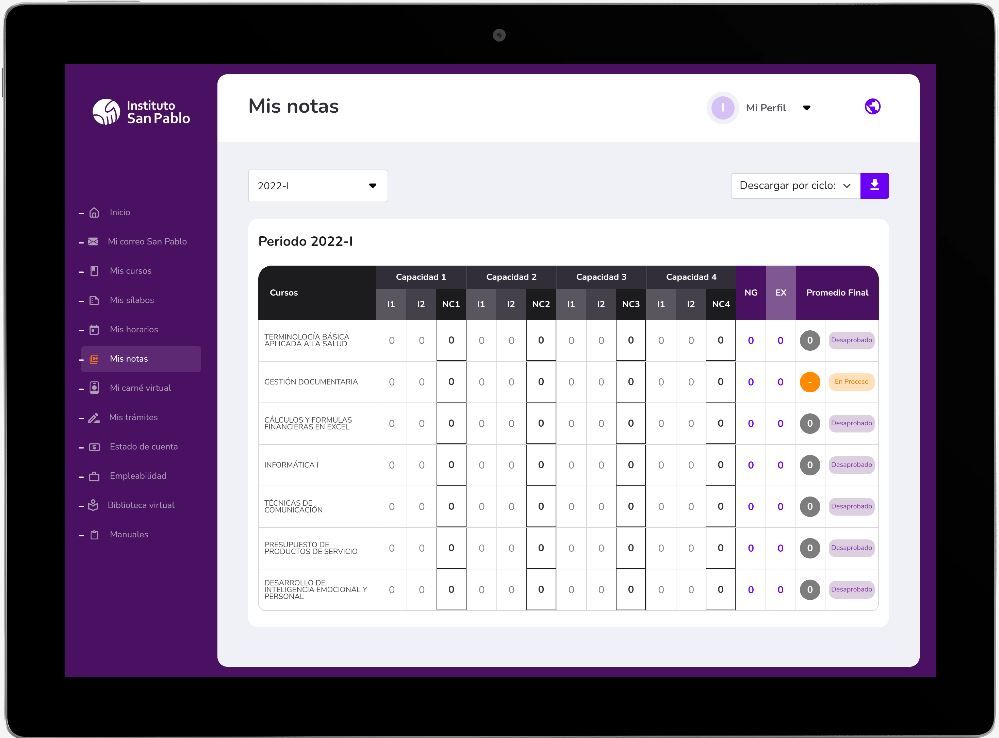Click the Cursos column header
Viewport: 999px width, 738px height.
click(317, 293)
